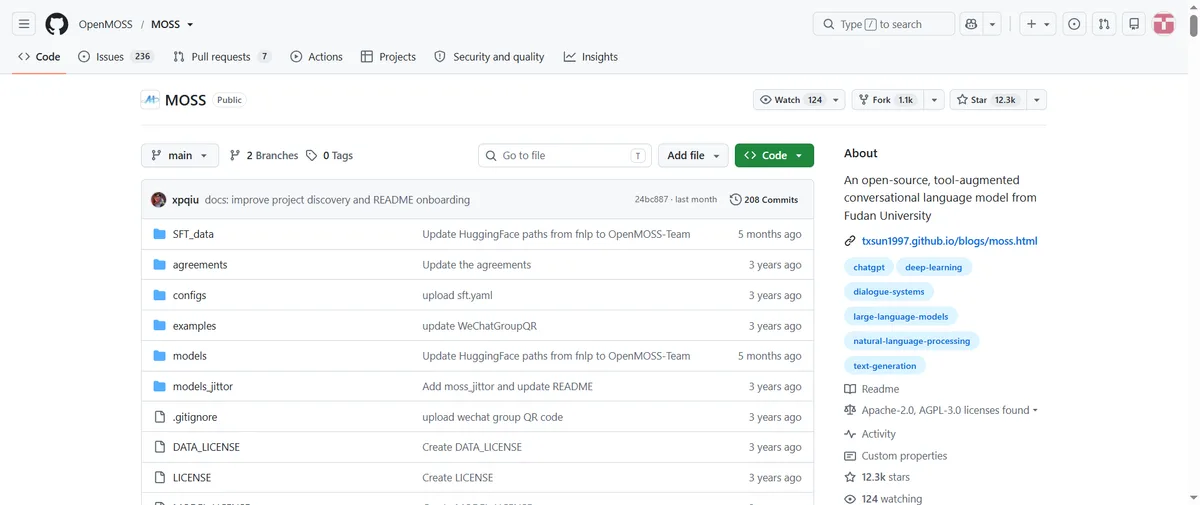The height and width of the screenshot is (505, 1200).
Task: Switch to the Insights tab
Action: (590, 57)
